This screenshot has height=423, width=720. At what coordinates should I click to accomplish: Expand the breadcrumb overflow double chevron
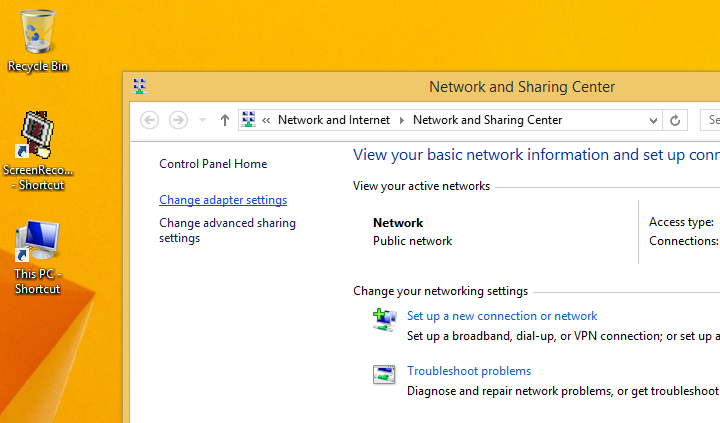tap(266, 120)
